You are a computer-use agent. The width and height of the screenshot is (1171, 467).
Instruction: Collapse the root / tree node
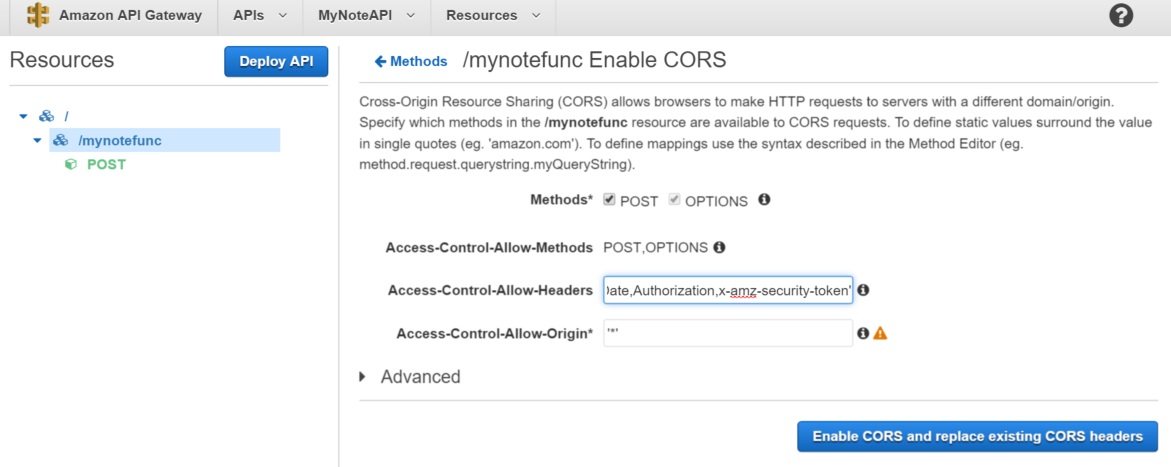pyautogui.click(x=23, y=117)
